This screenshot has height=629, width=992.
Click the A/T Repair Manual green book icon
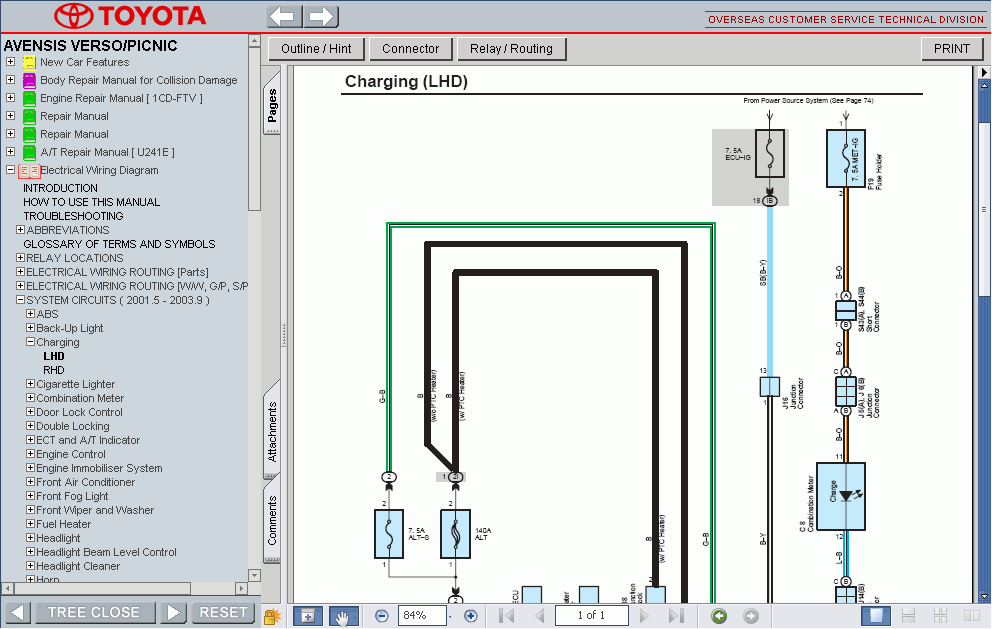click(x=29, y=153)
